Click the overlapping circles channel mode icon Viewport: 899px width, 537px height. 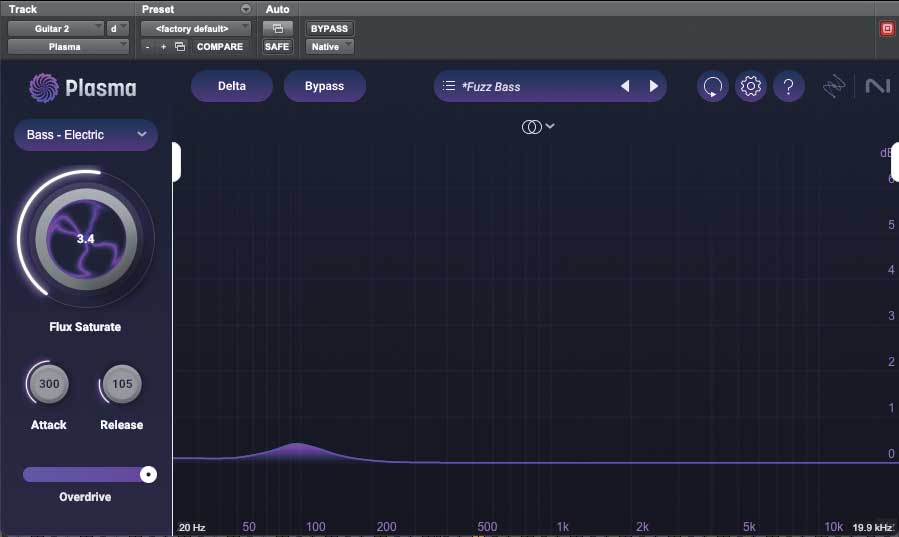click(x=531, y=127)
